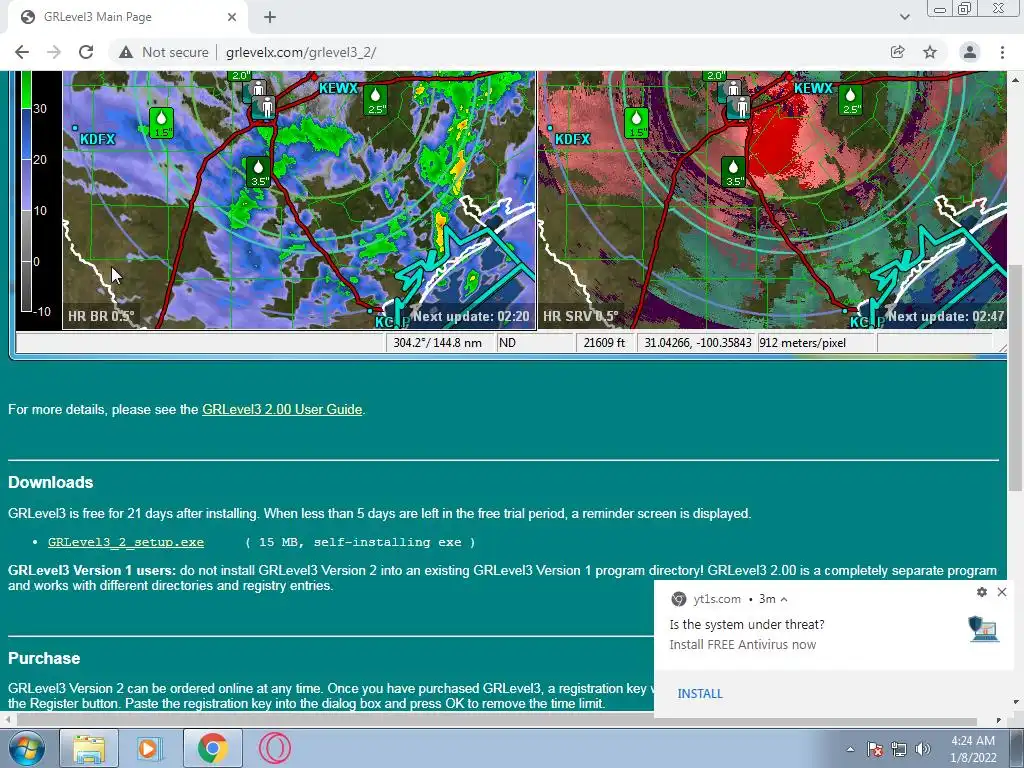The image size is (1024, 768).
Task: Click the spotter person icon on right radar
Action: pyautogui.click(x=741, y=106)
